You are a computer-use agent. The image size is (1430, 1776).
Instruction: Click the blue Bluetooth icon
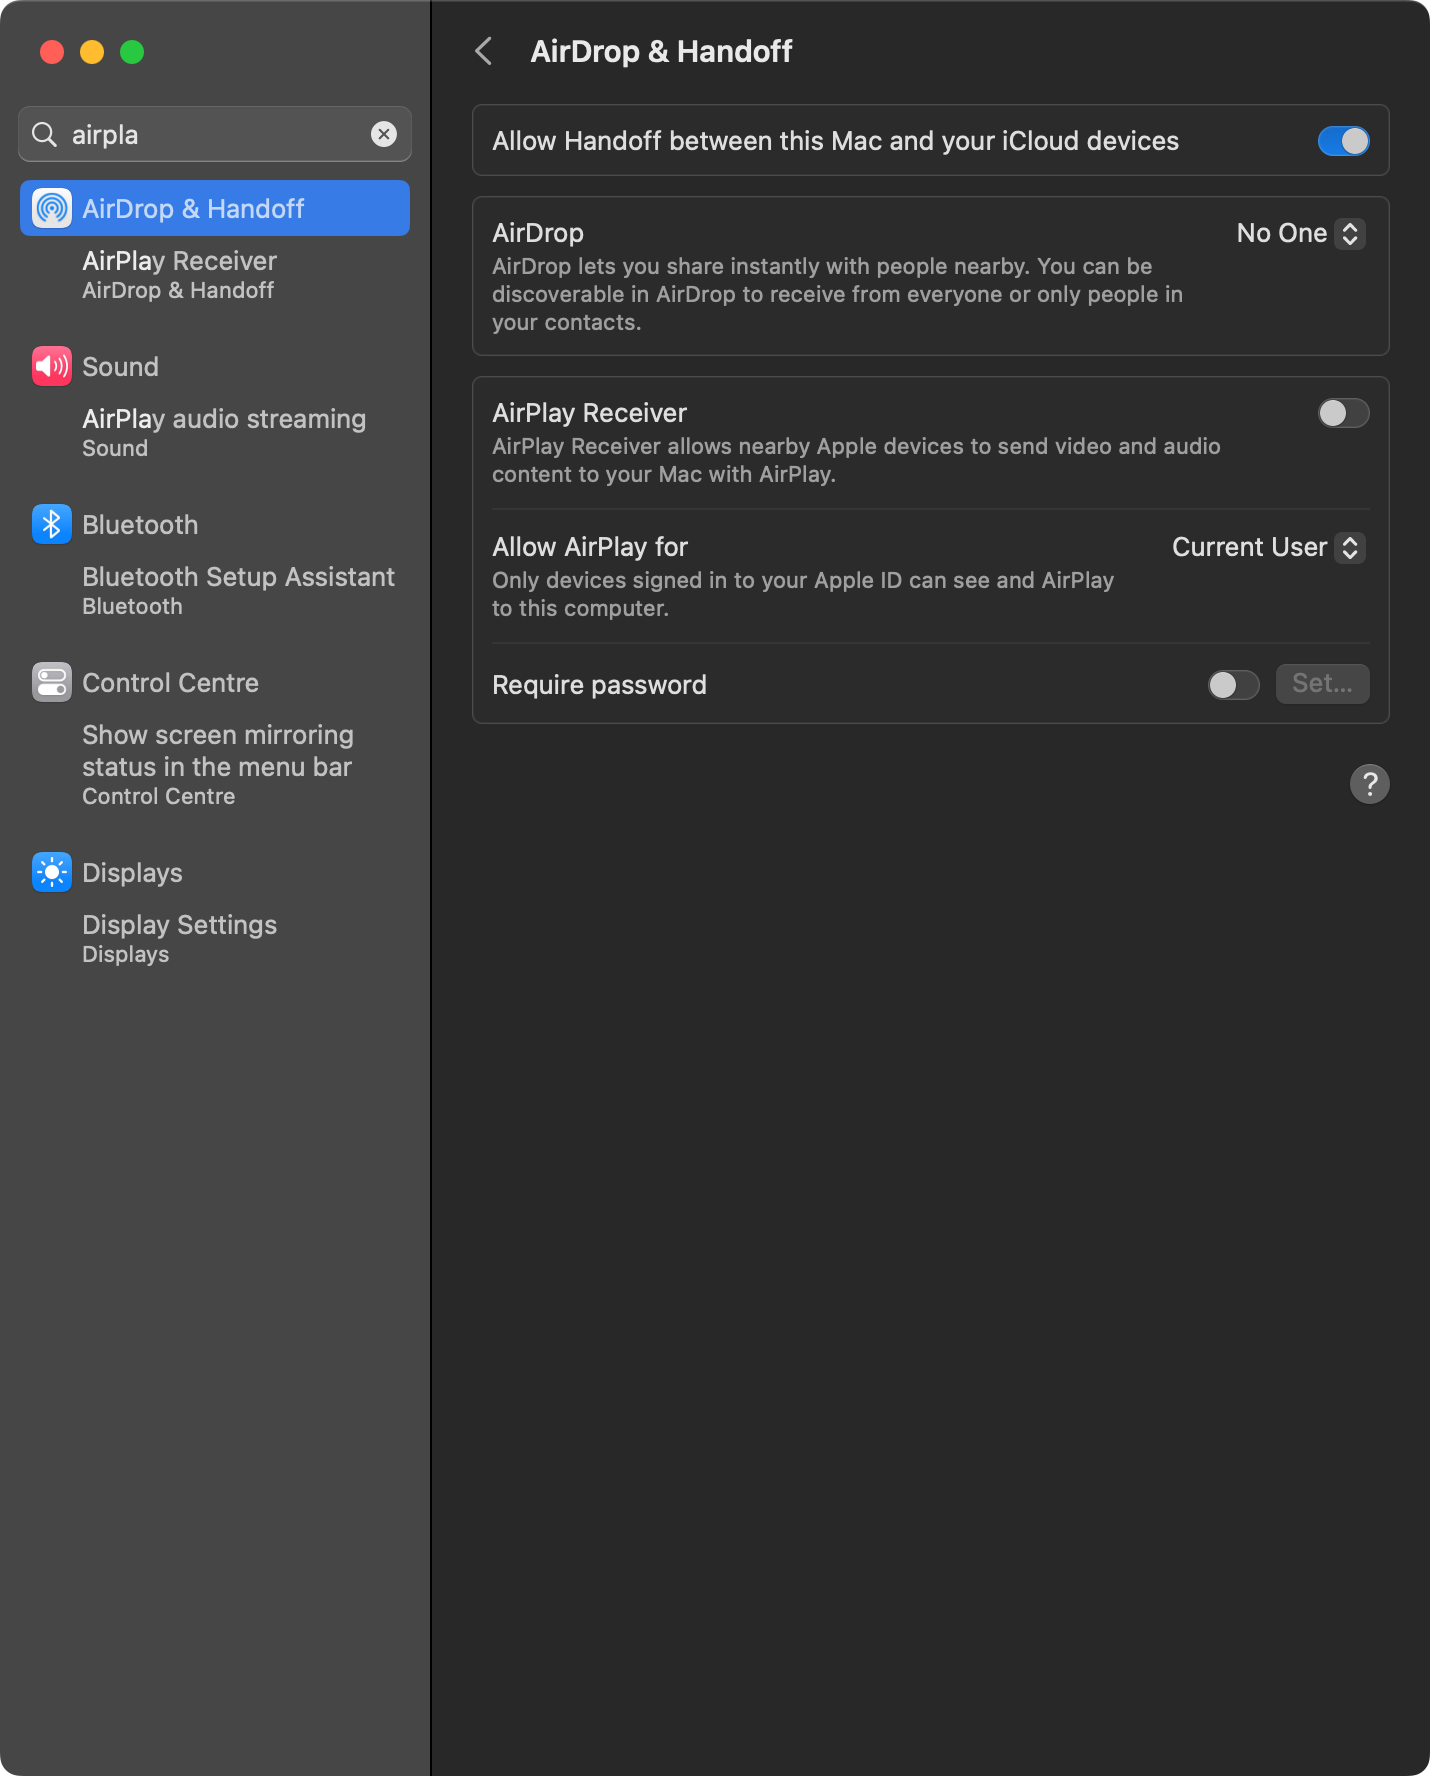coord(52,524)
